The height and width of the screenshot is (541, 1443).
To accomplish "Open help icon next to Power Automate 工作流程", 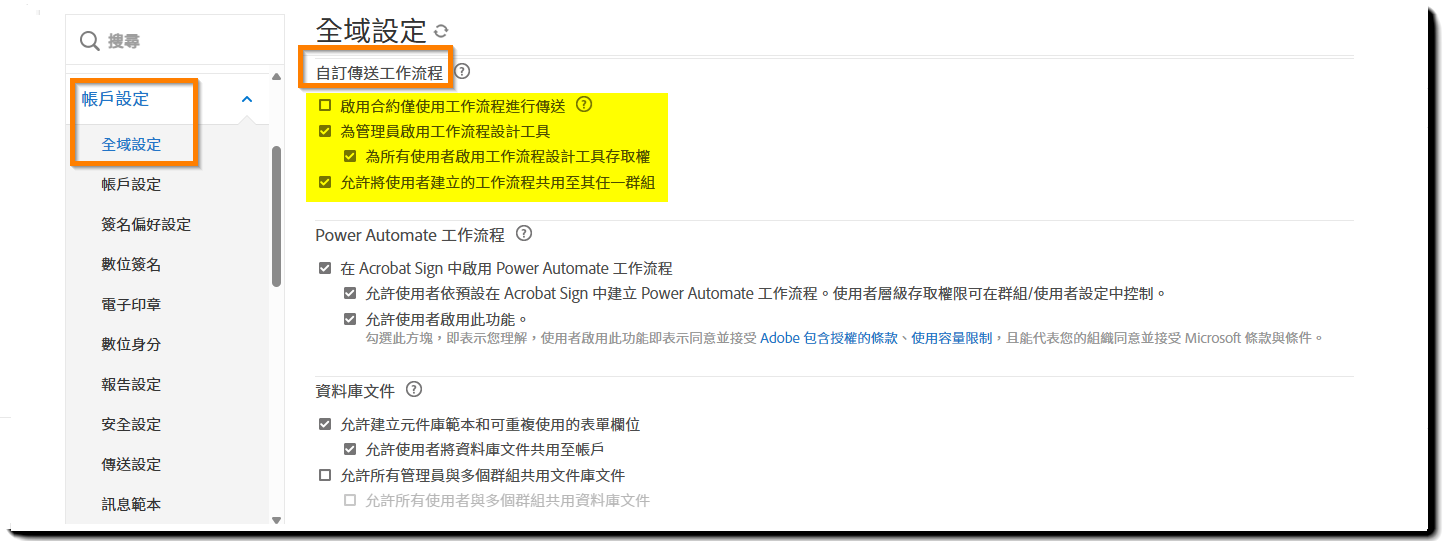I will (524, 234).
